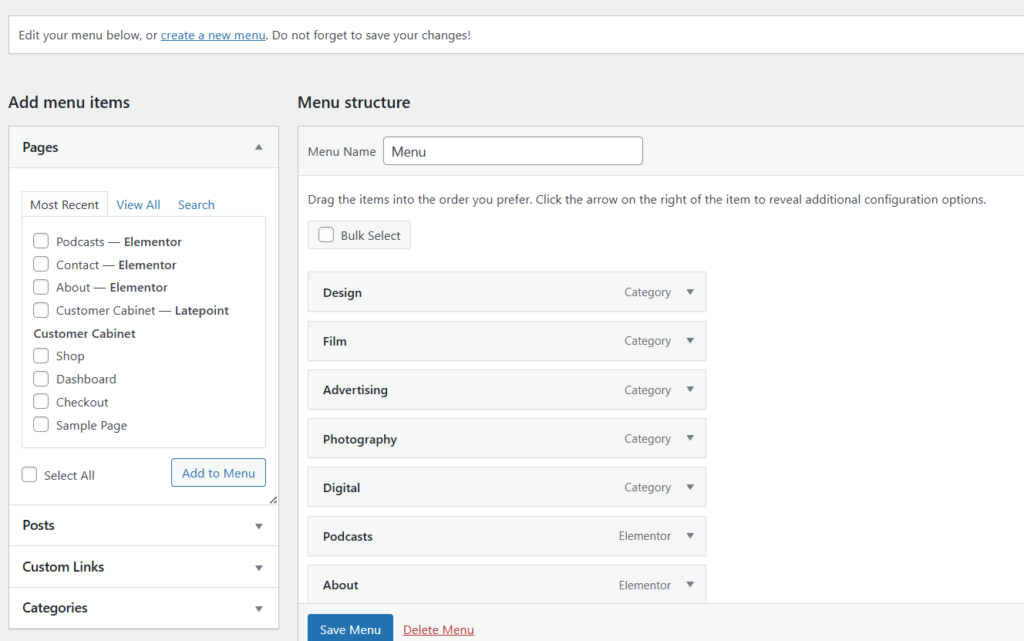Check the Sample Page checkbox
Viewport: 1024px width, 641px height.
pyautogui.click(x=40, y=424)
